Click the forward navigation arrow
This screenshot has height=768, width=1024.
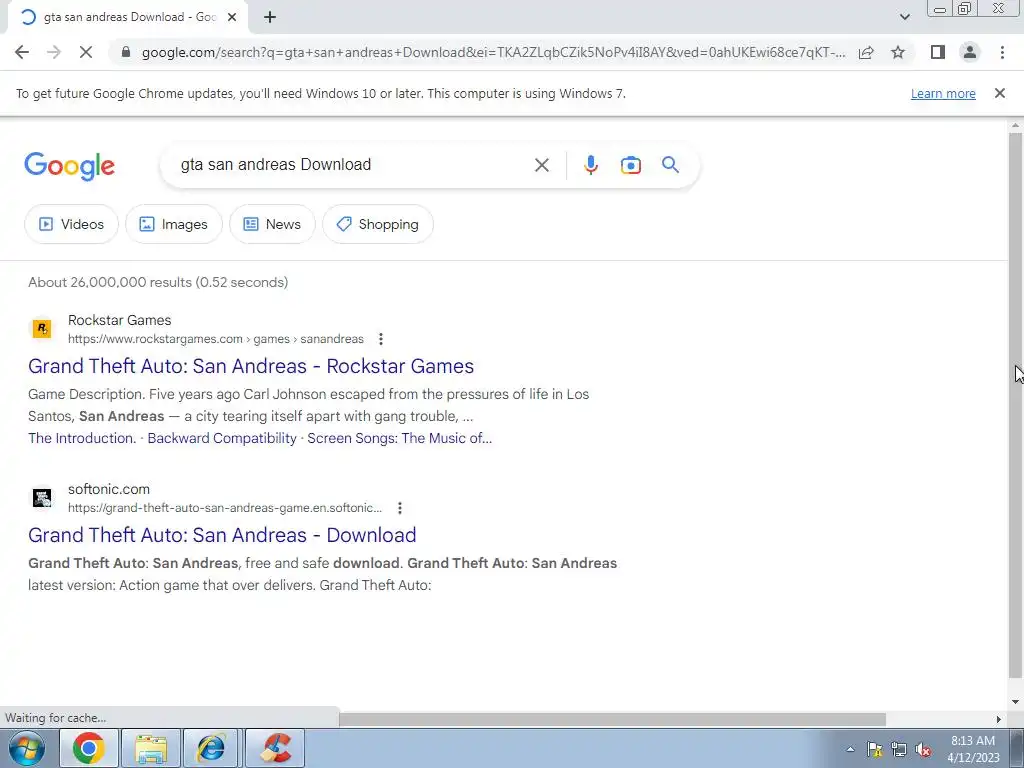coord(54,52)
